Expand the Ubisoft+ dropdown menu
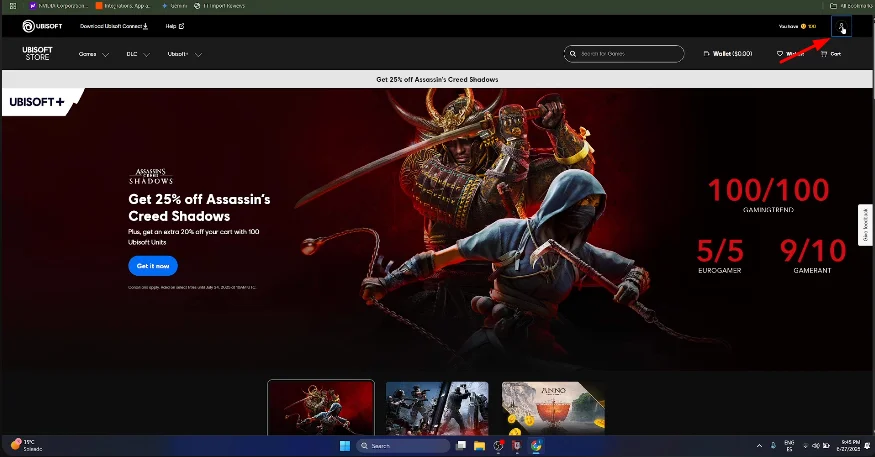Screen dimensions: 875x457 pyautogui.click(x=185, y=54)
